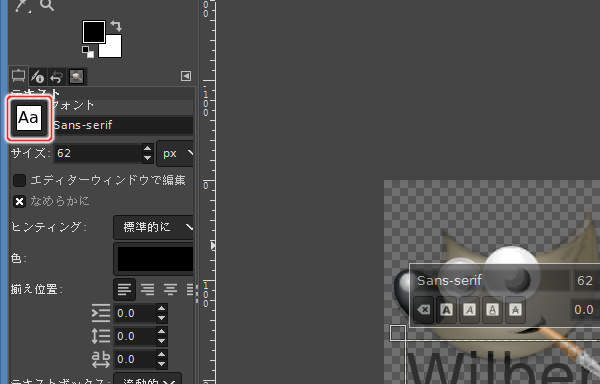Open the text box mode dropdown 流動的

click(x=147, y=379)
